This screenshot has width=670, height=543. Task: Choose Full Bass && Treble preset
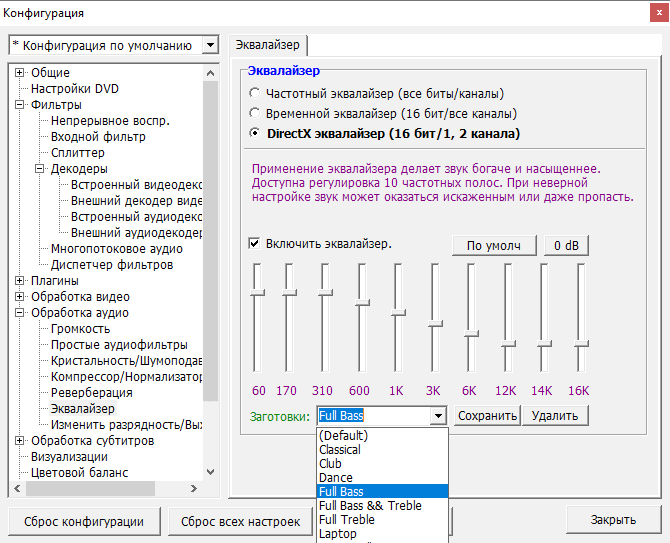382,505
